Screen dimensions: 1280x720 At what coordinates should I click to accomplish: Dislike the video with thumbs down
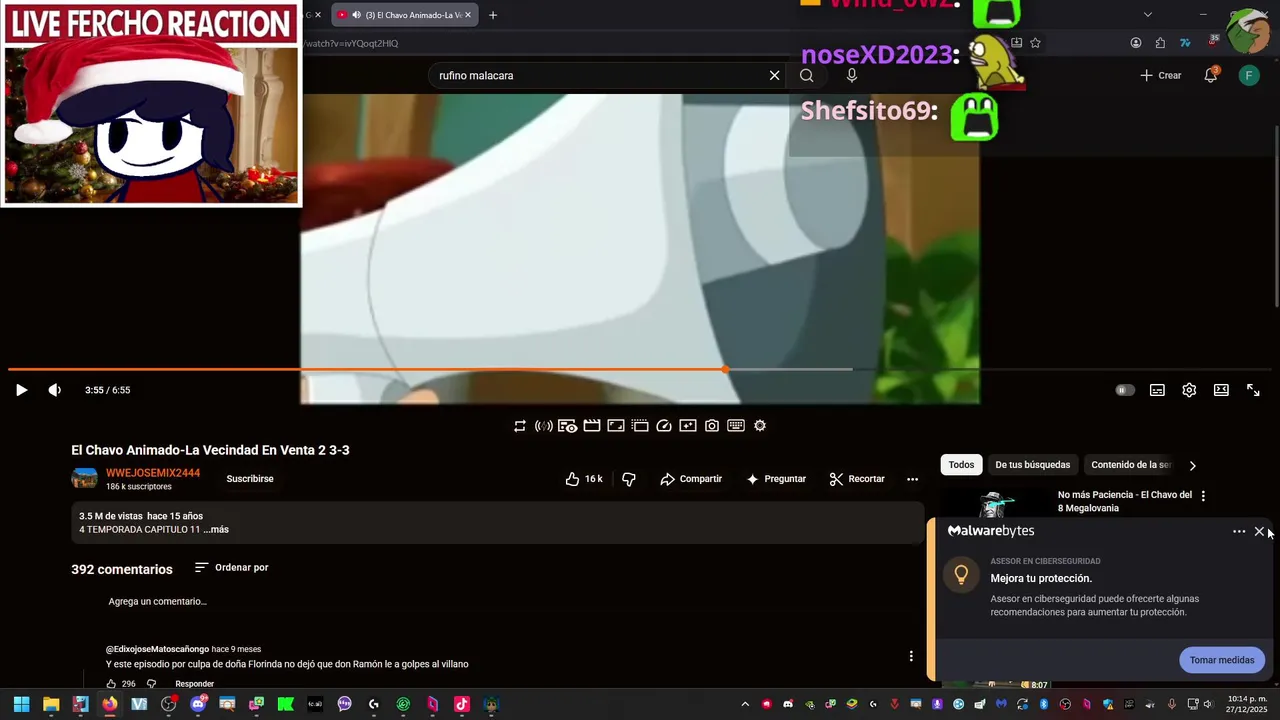coord(629,479)
